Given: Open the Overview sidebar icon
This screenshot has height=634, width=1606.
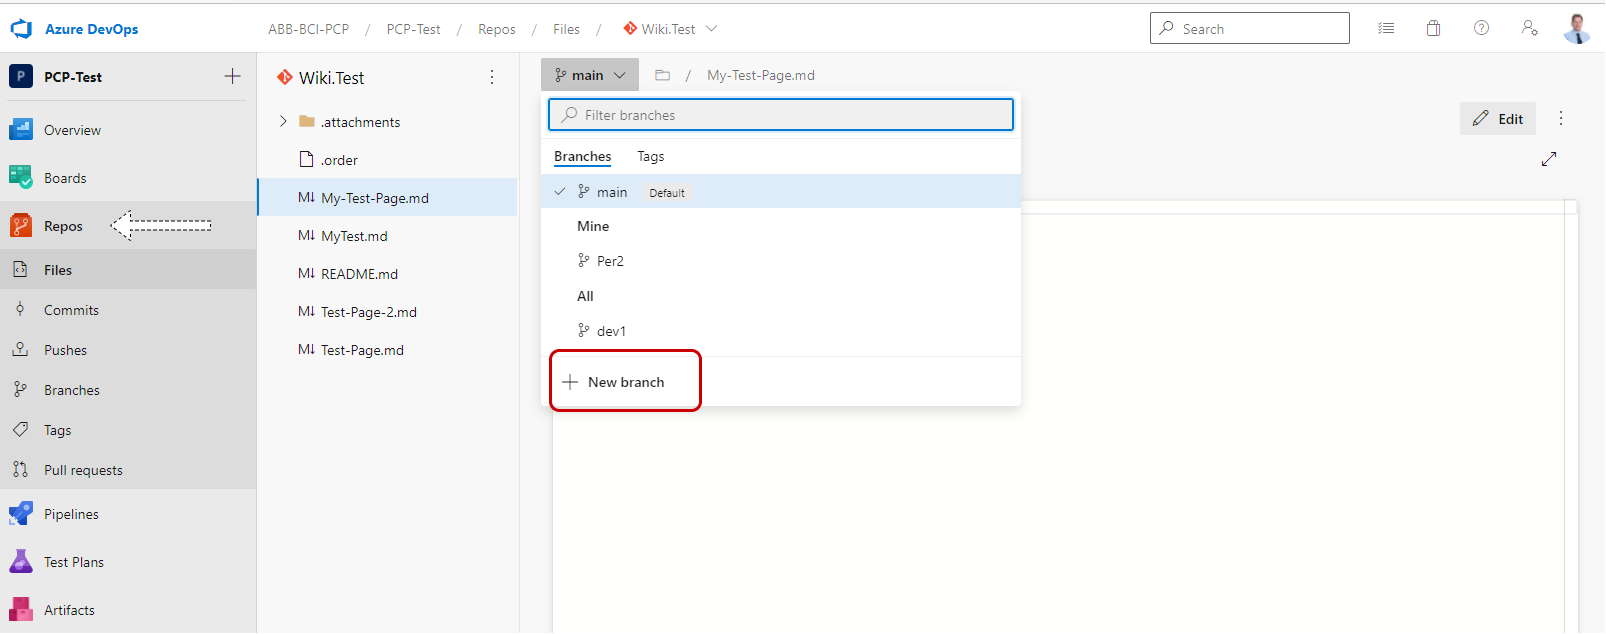Looking at the screenshot, I should pyautogui.click(x=21, y=130).
